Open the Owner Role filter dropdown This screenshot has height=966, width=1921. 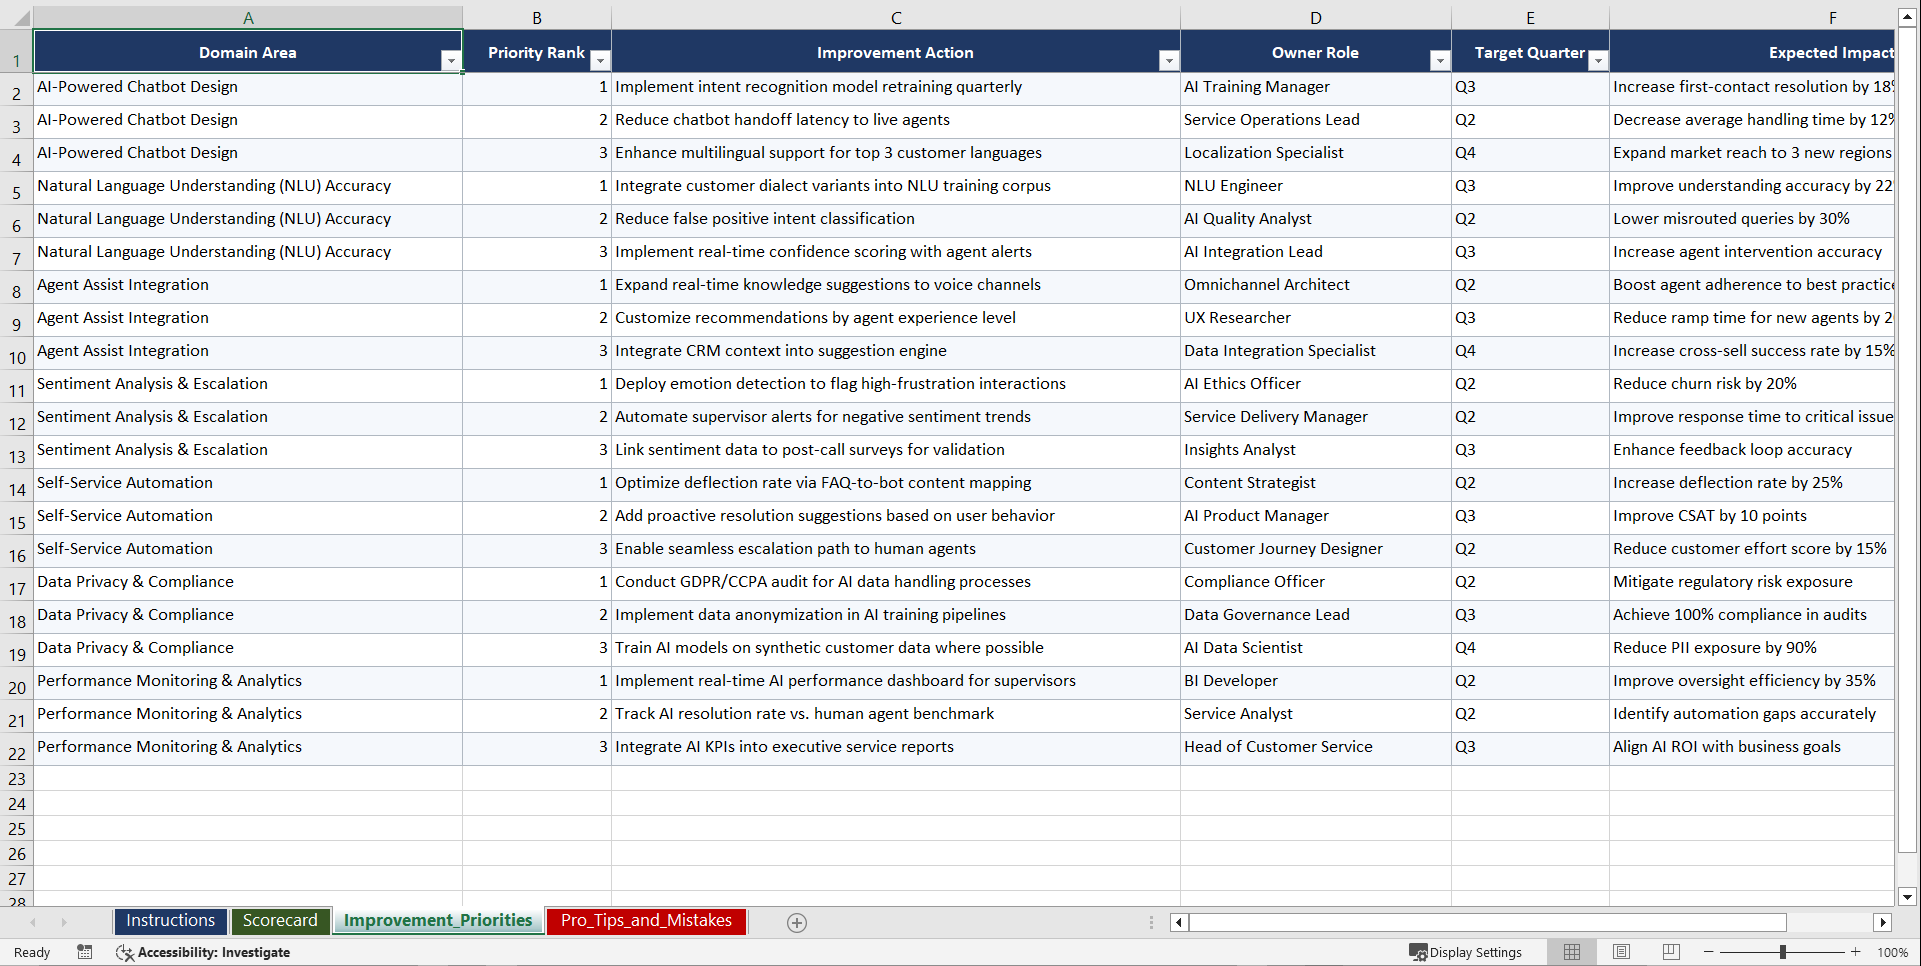(1440, 60)
